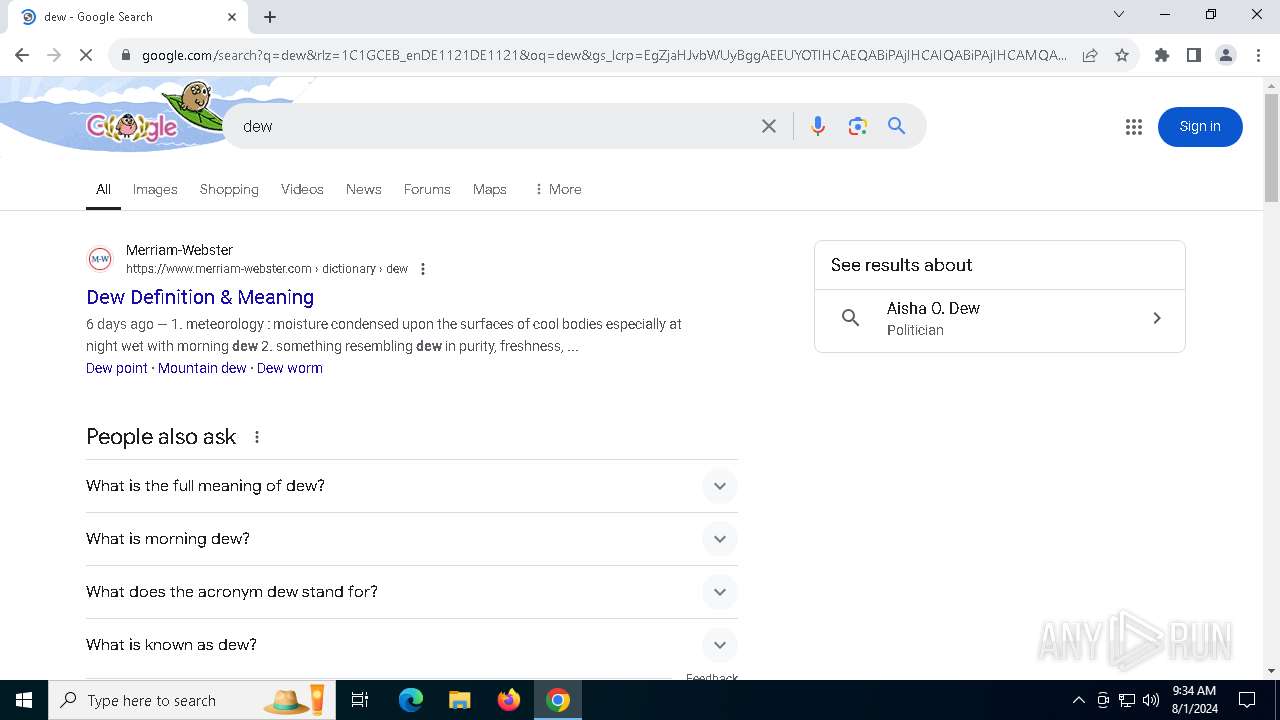Click the taskbar search box
This screenshot has width=1280, height=720.
click(192, 700)
